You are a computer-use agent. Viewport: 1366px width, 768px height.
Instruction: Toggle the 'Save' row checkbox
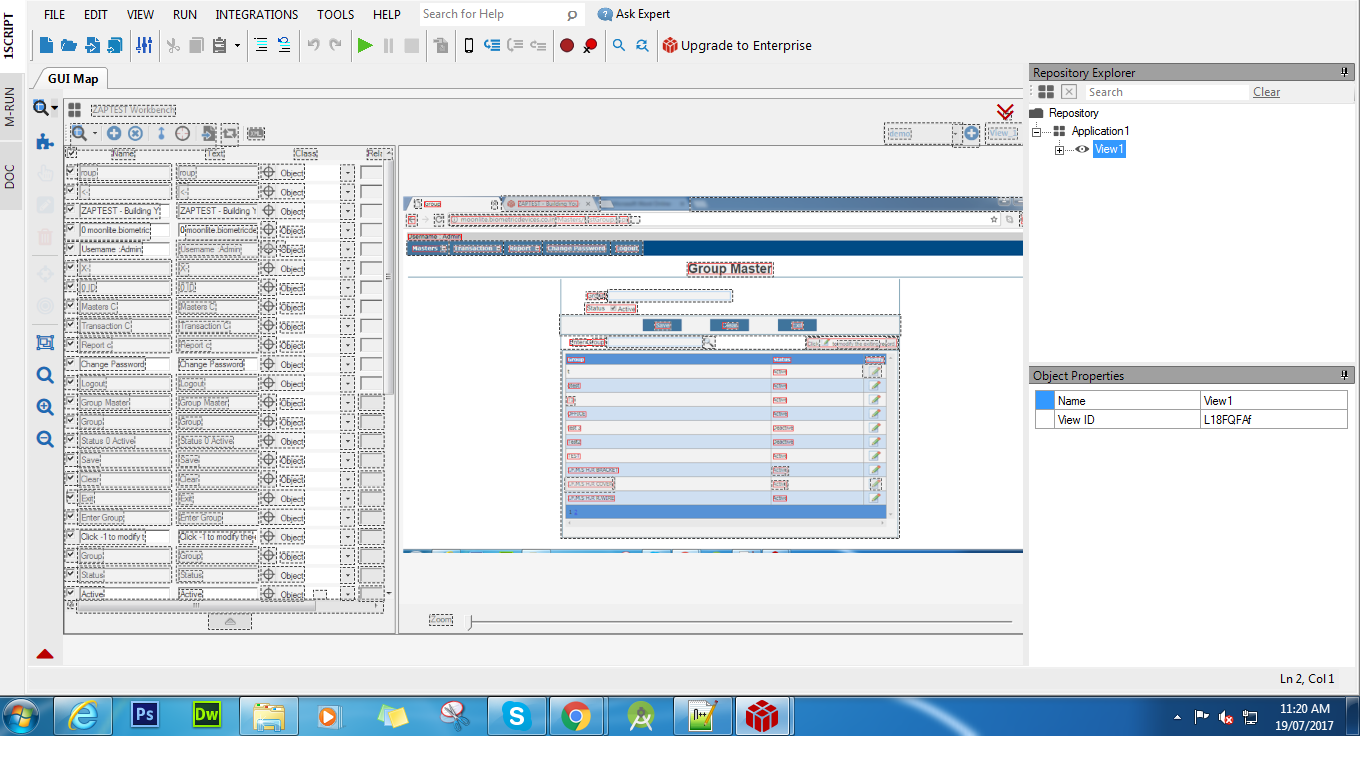[71, 460]
